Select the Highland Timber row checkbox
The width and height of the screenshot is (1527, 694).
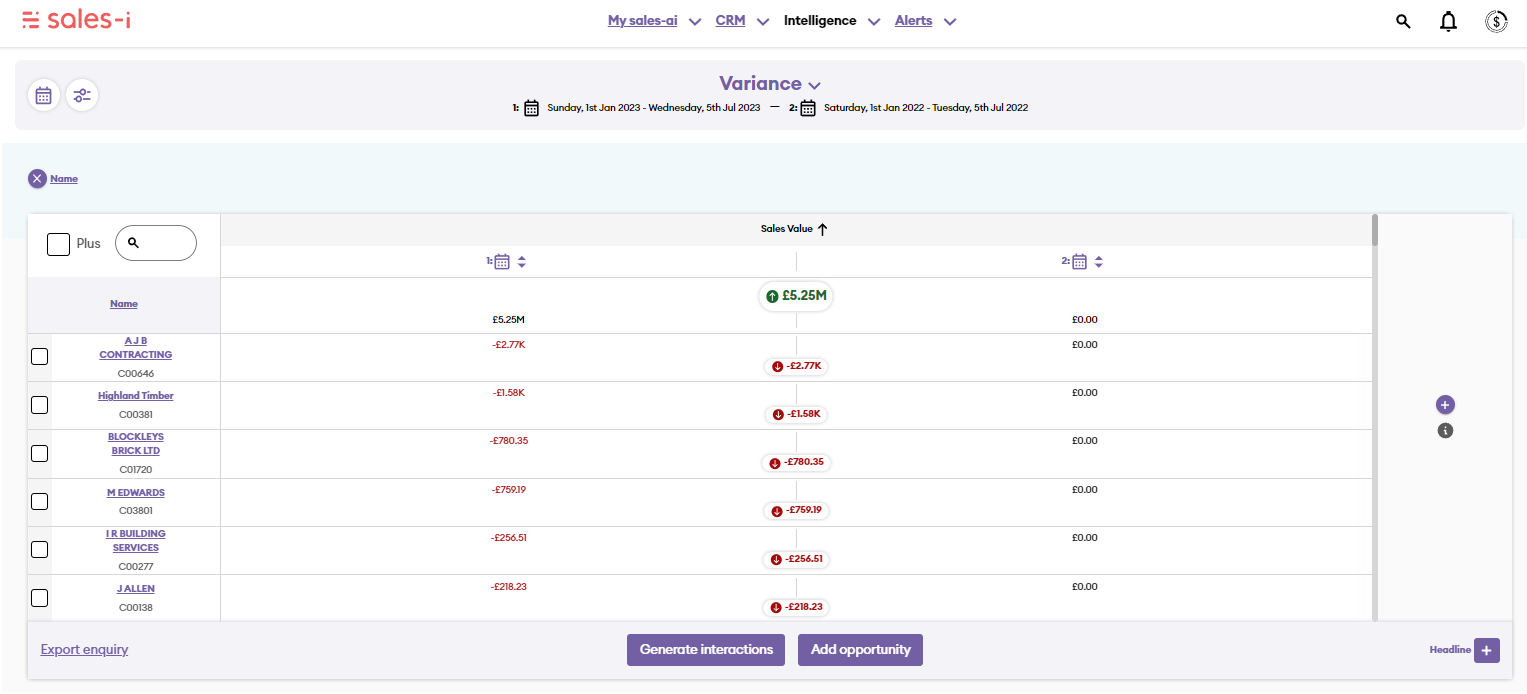click(40, 405)
